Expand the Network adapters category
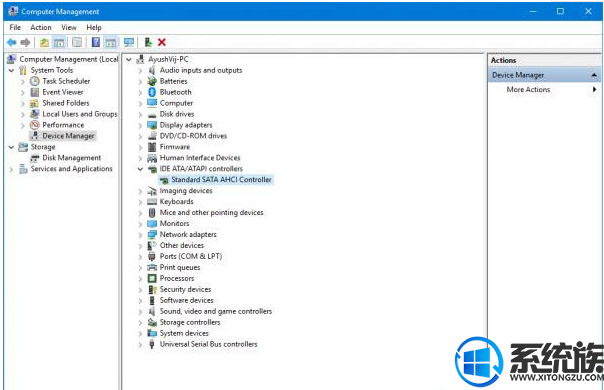 click(x=140, y=235)
